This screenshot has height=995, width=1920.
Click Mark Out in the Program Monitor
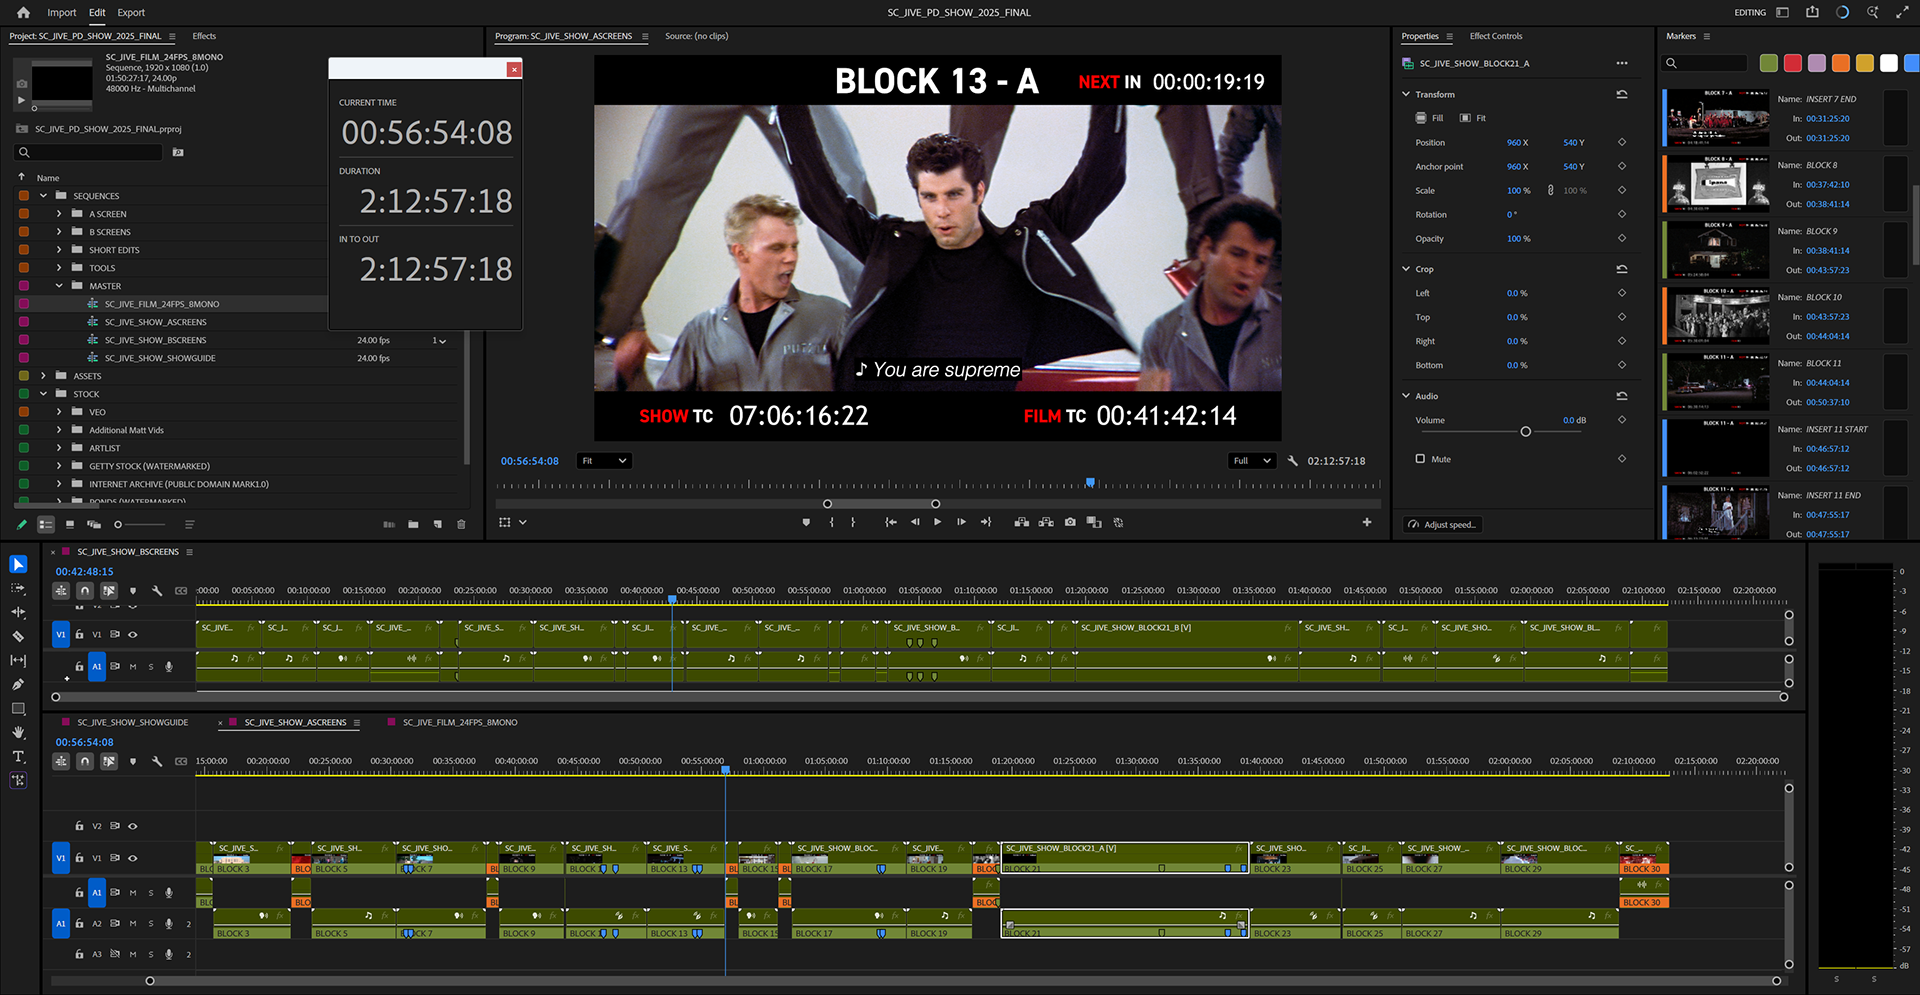coord(853,522)
